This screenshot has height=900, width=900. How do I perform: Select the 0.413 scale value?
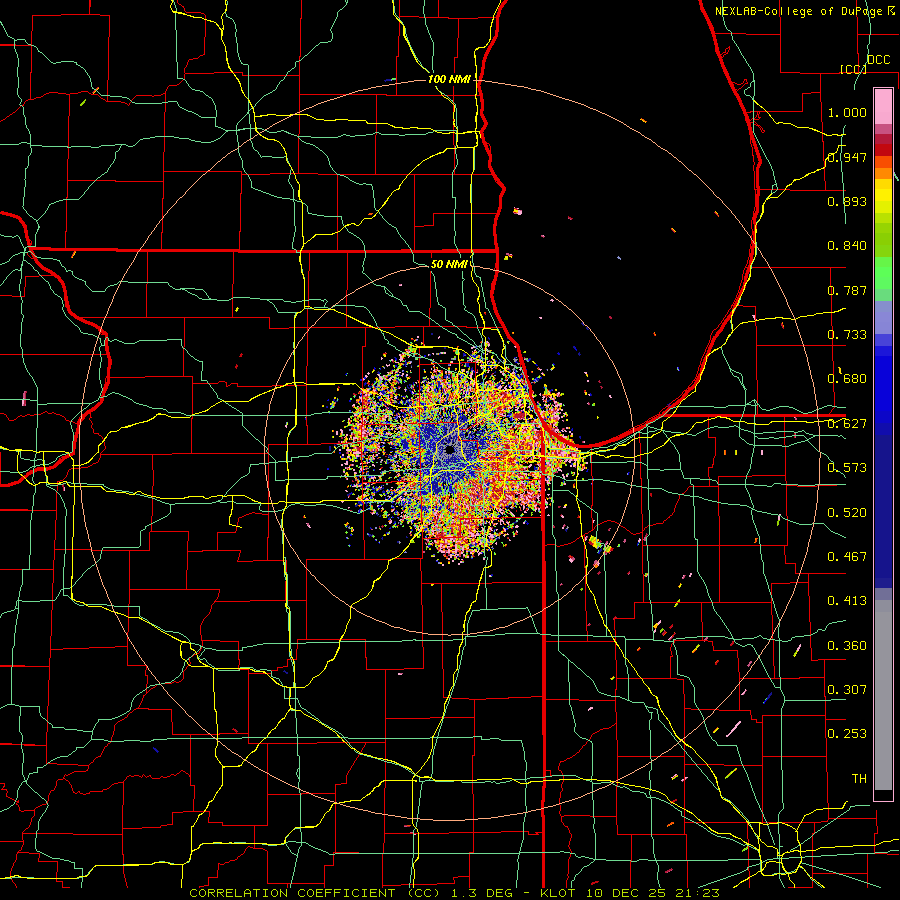pyautogui.click(x=847, y=601)
